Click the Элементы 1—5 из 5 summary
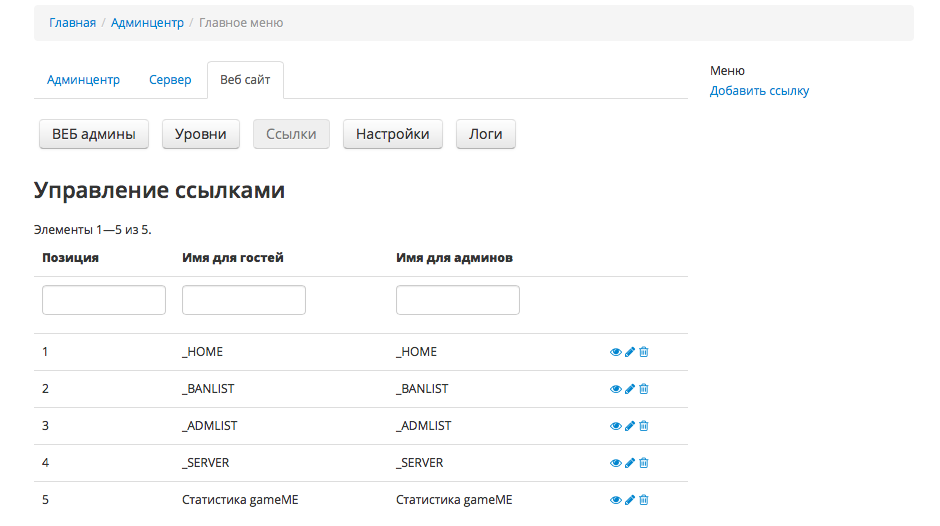The image size is (940, 526). pos(93,230)
